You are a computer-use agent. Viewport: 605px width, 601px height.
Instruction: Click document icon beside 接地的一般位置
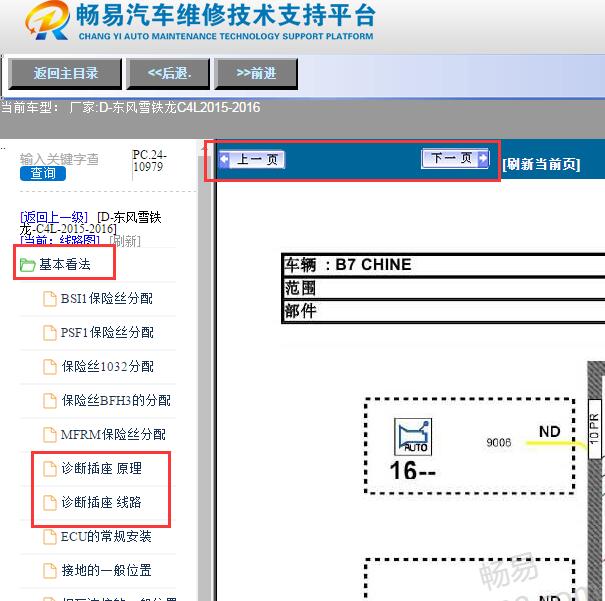[x=49, y=571]
